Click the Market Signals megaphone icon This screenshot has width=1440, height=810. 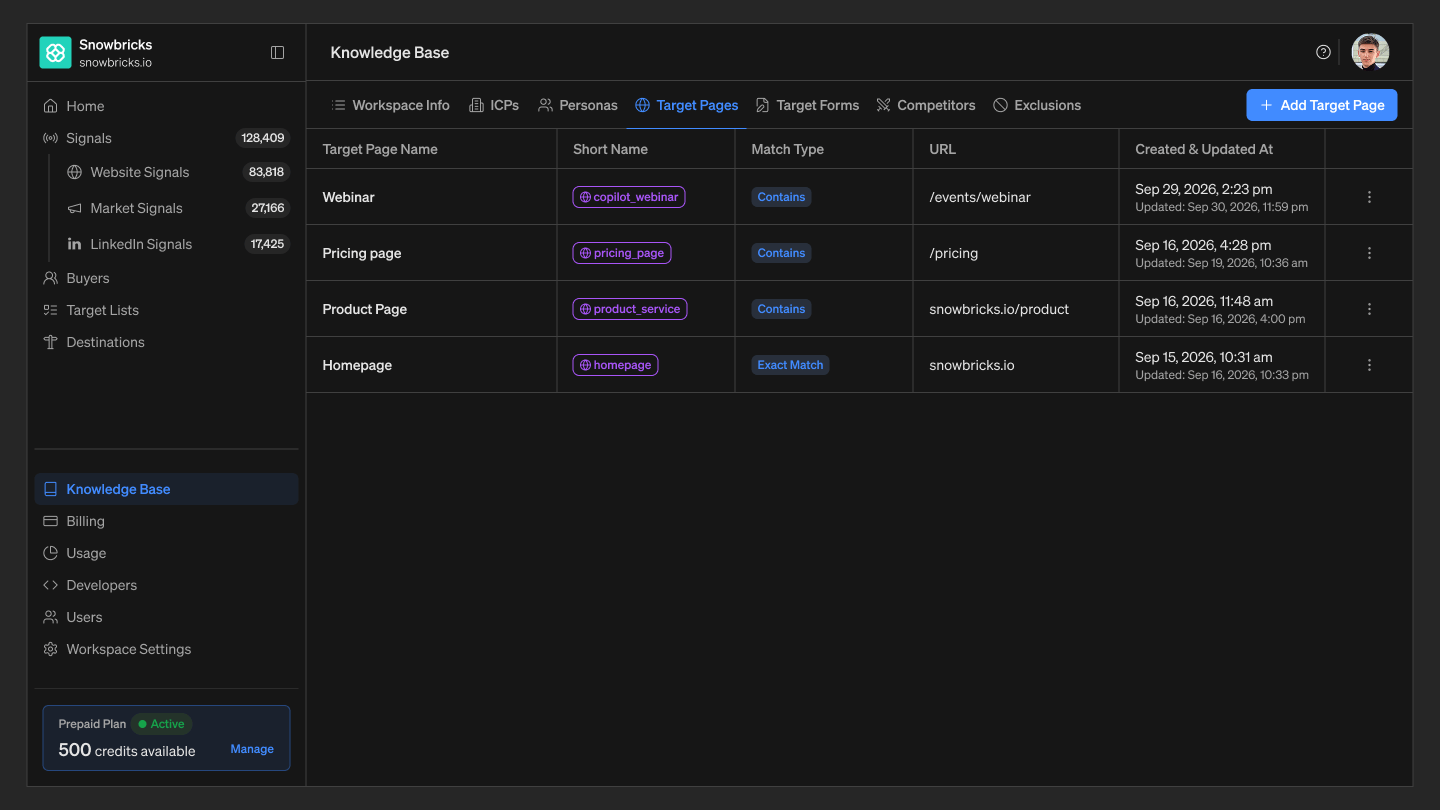click(x=74, y=208)
